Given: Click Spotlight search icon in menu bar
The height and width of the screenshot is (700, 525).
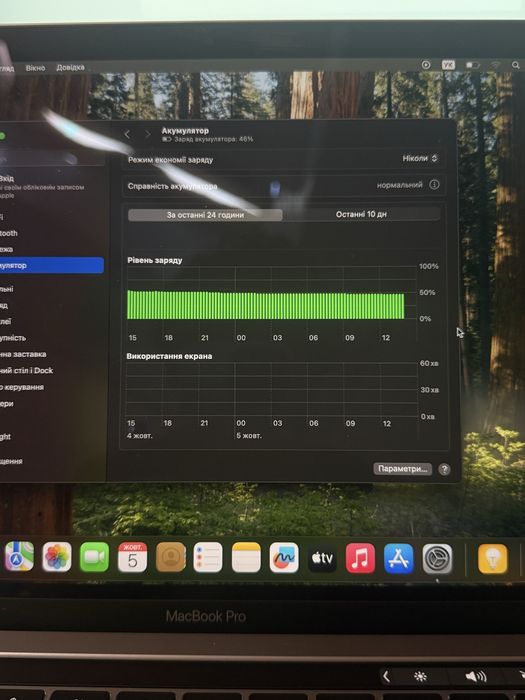Looking at the screenshot, I should coord(516,65).
